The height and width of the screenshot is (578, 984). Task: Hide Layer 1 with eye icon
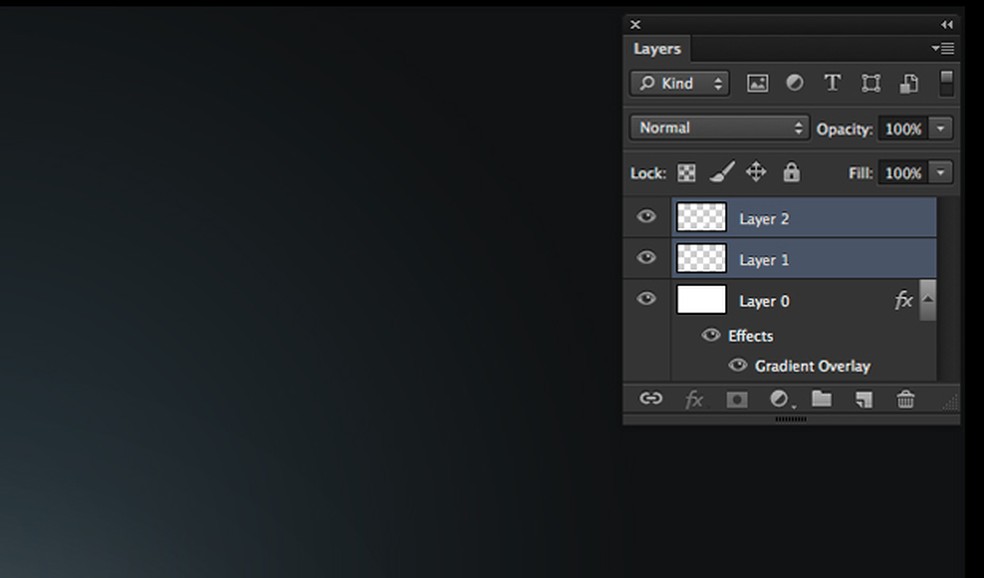[x=646, y=258]
